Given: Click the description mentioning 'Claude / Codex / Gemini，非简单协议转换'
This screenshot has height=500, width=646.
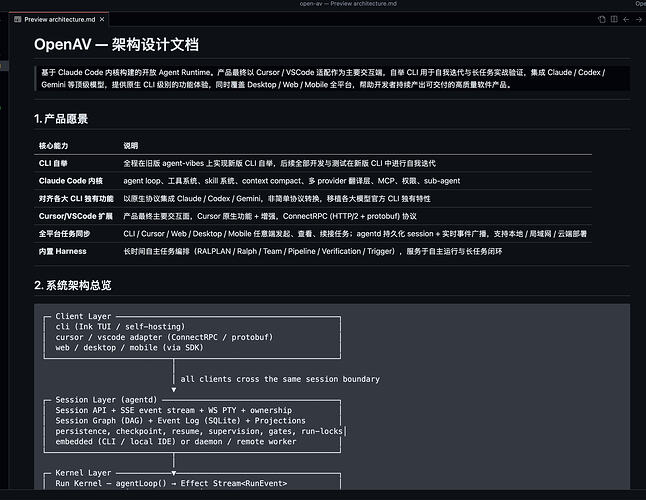Looking at the screenshot, I should click(x=277, y=199).
